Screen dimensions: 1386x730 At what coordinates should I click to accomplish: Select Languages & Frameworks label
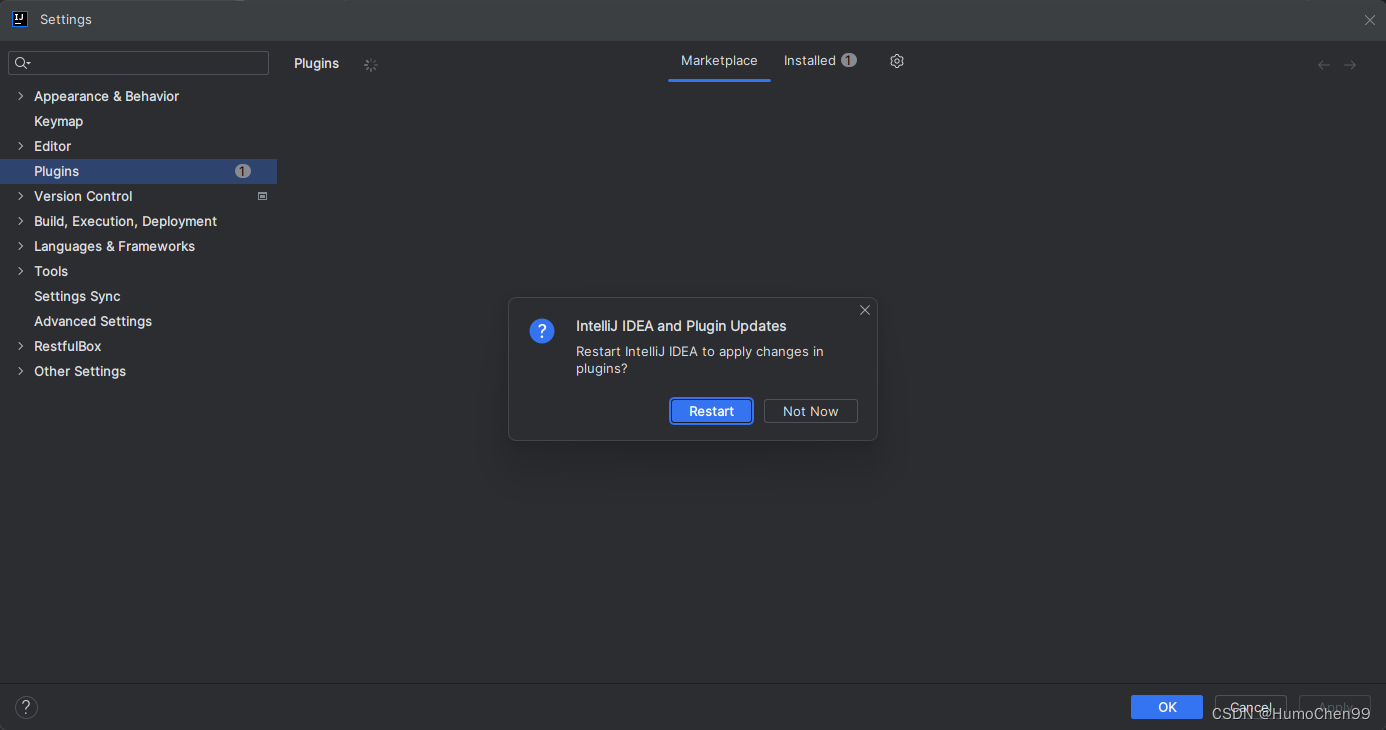pyautogui.click(x=114, y=246)
